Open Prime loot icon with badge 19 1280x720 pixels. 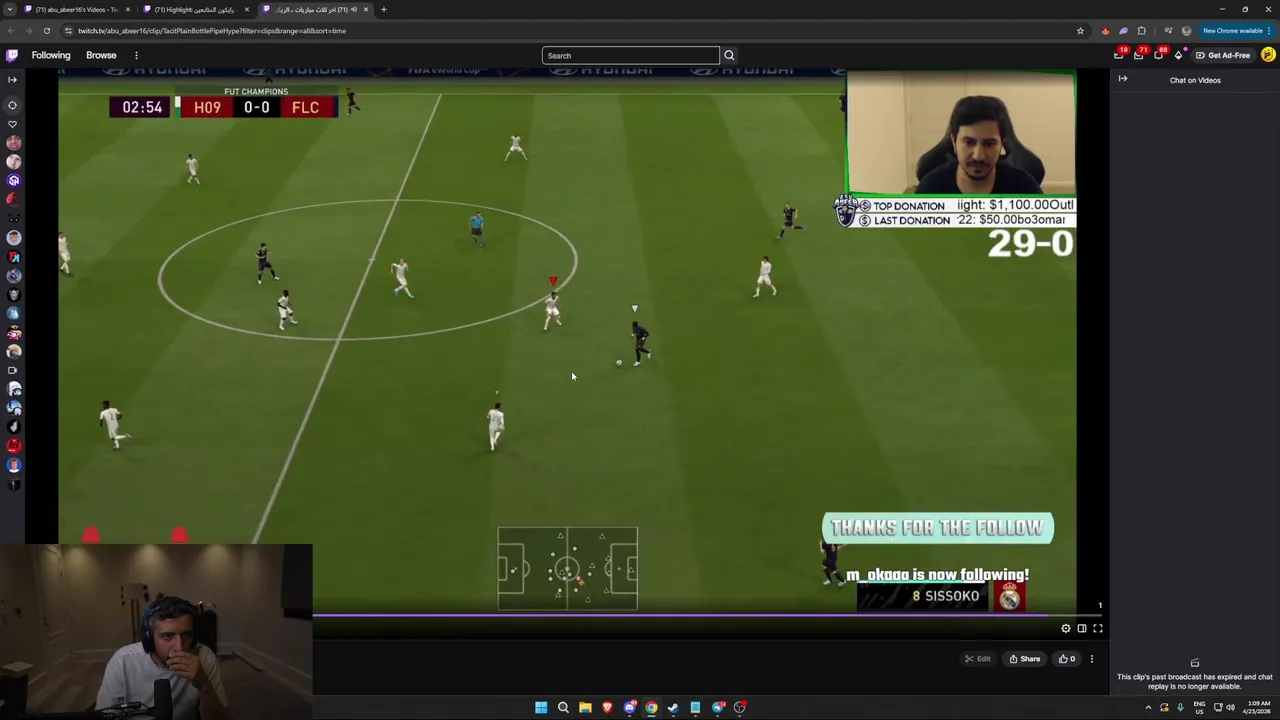1119,55
